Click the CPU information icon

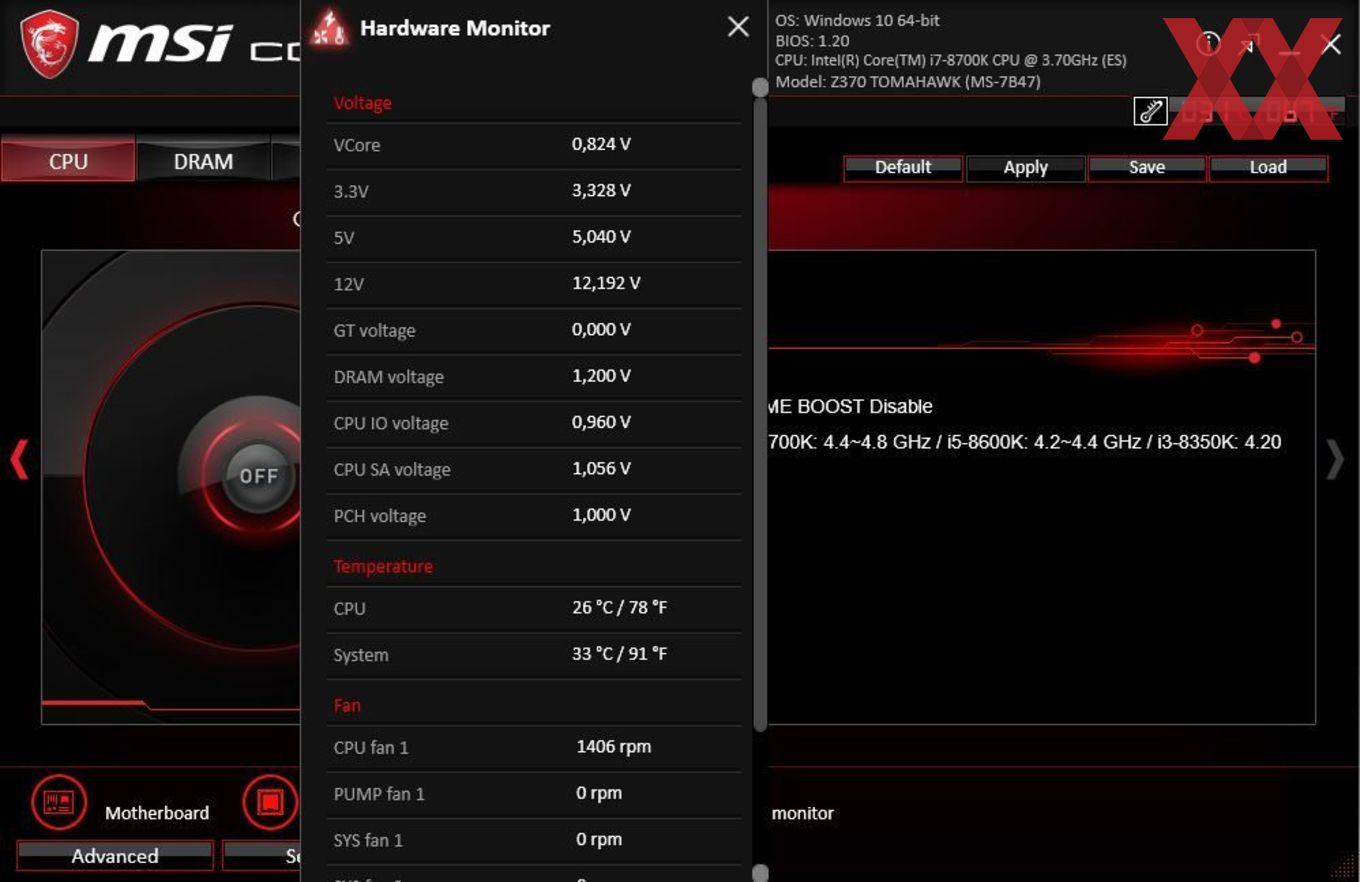point(270,802)
